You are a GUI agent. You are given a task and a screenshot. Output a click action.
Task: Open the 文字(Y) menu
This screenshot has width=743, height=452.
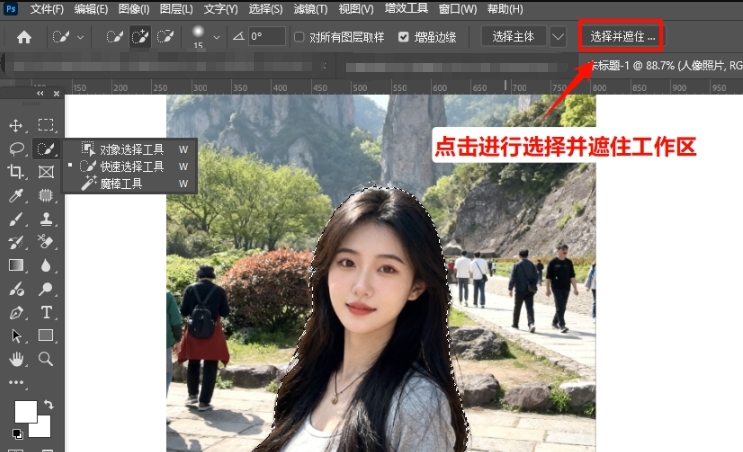pyautogui.click(x=221, y=9)
